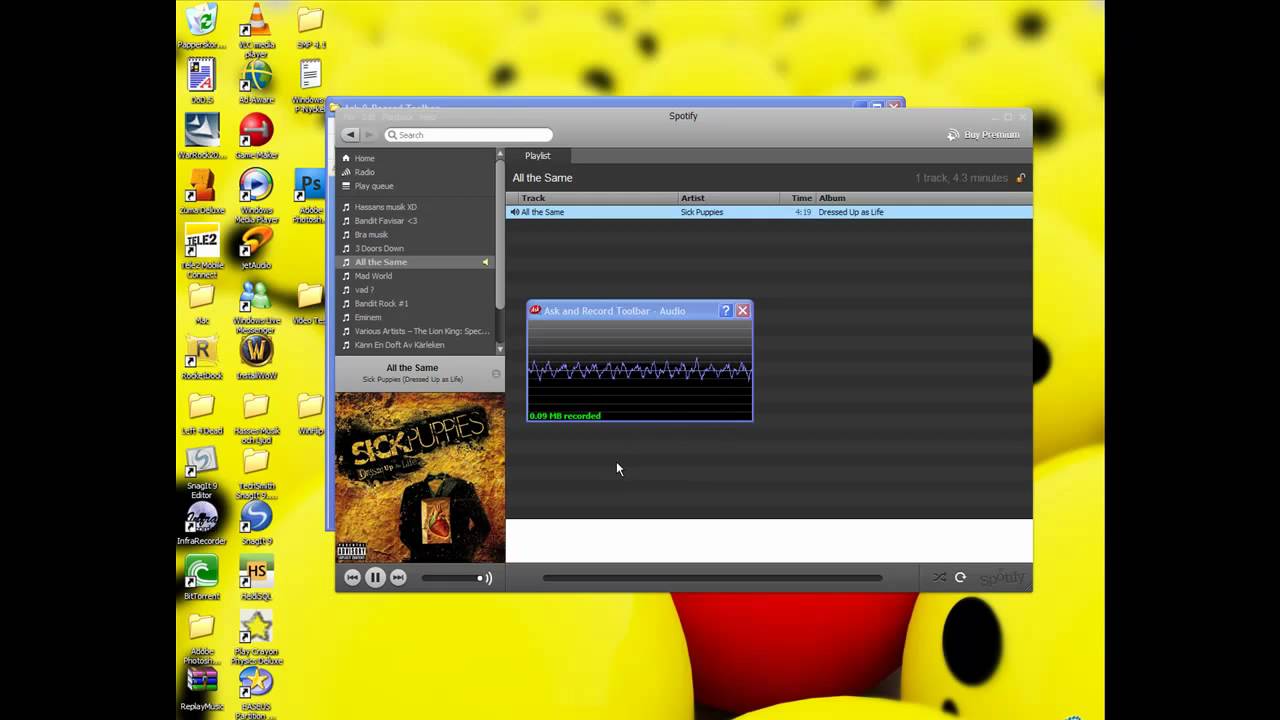Launch the Game Maker shortcut

[x=256, y=135]
